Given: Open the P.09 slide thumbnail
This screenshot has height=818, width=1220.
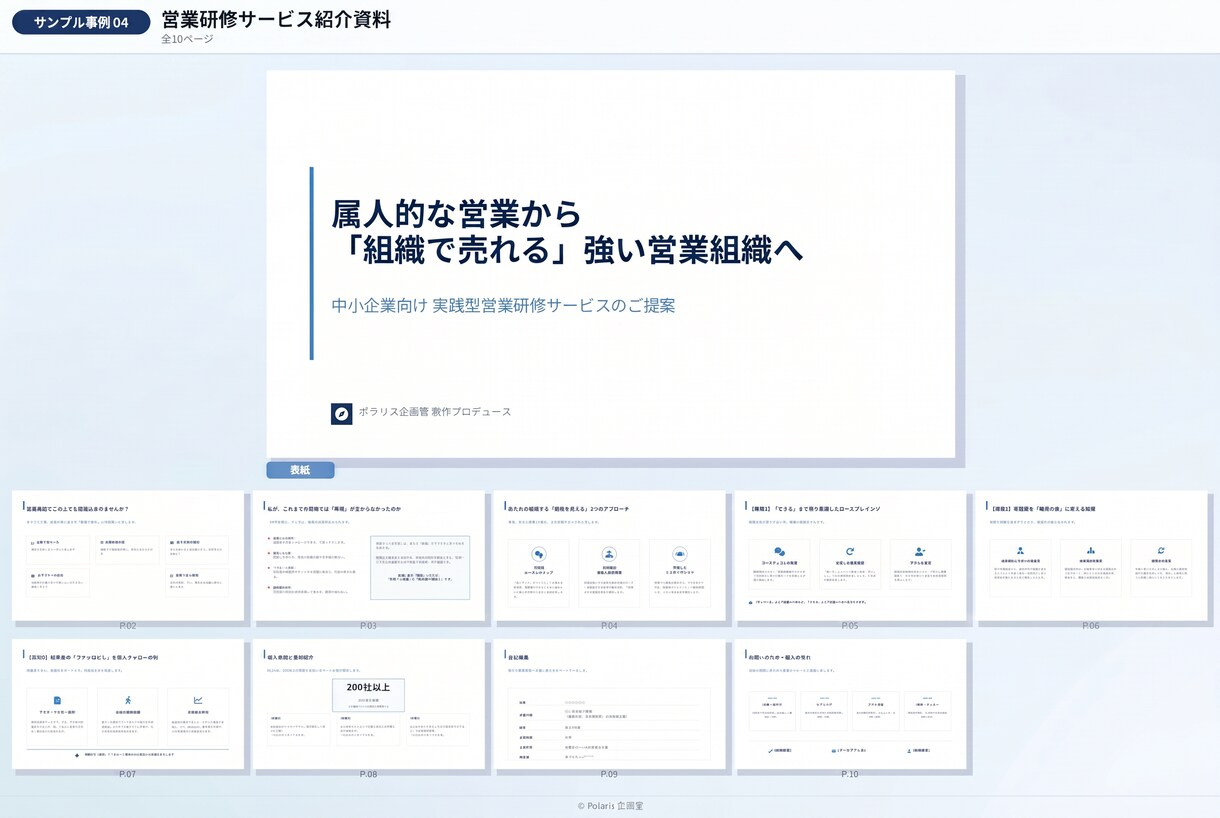Looking at the screenshot, I should pos(609,704).
